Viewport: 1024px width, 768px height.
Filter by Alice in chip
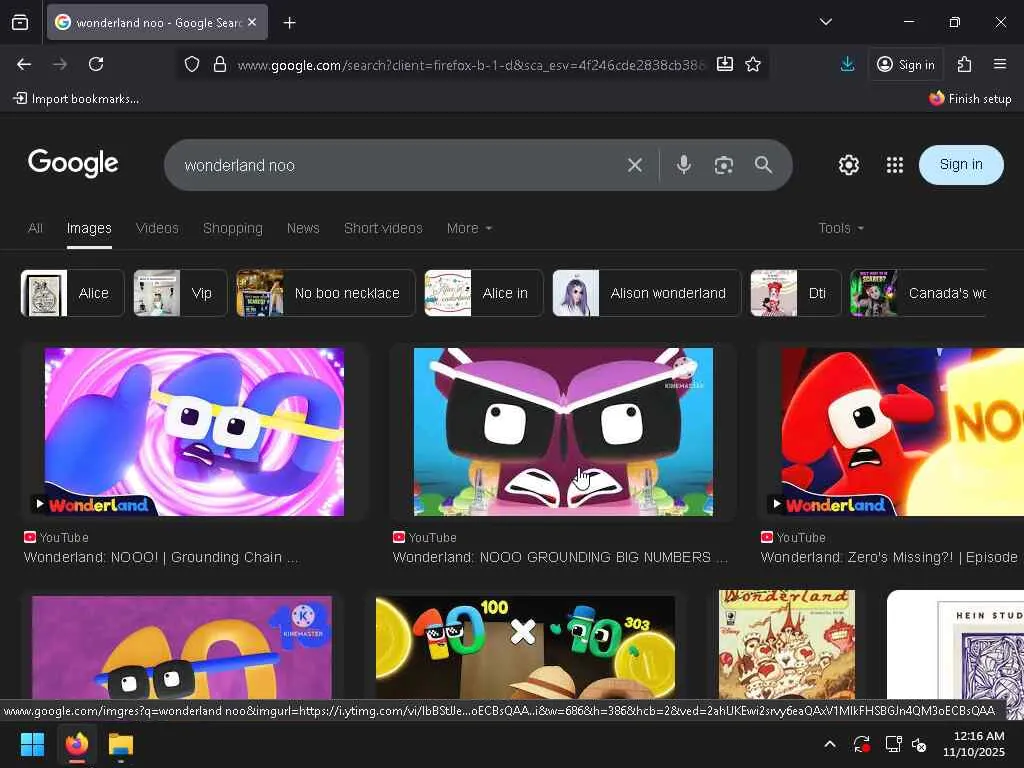[x=483, y=293]
